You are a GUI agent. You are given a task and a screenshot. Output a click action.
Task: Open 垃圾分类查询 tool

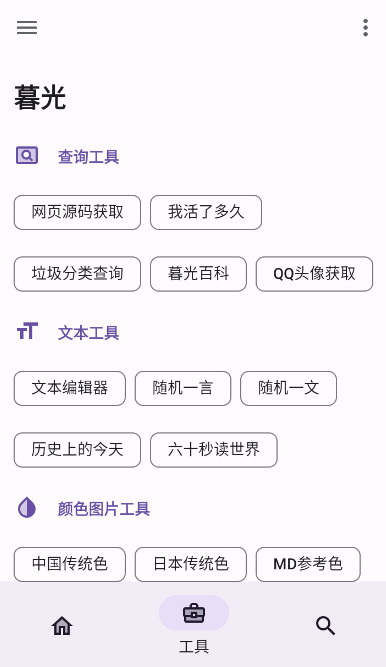click(x=77, y=274)
